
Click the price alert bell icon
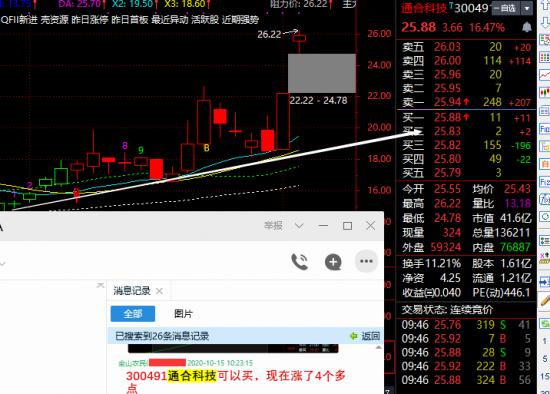pos(526,27)
